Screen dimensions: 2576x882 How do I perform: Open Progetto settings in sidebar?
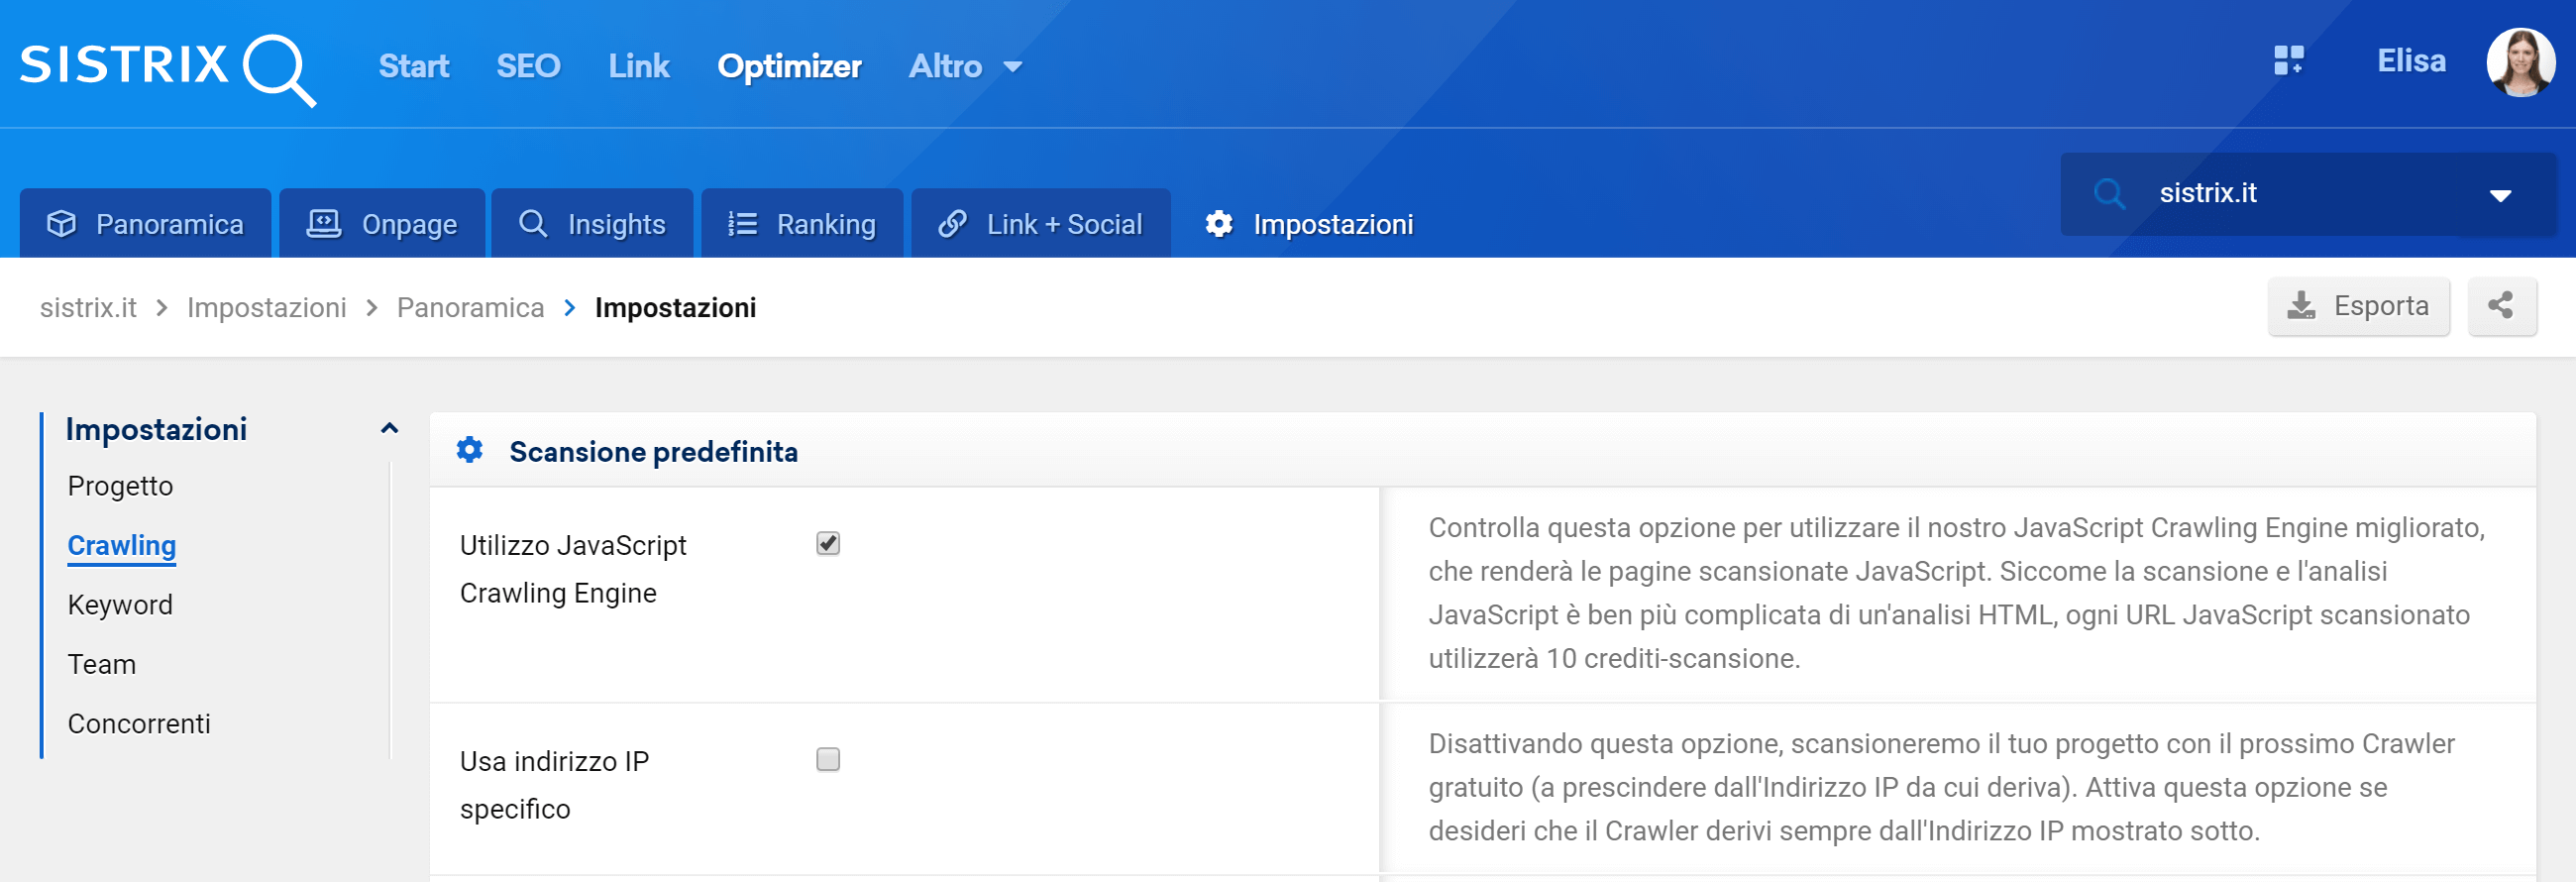tap(120, 486)
